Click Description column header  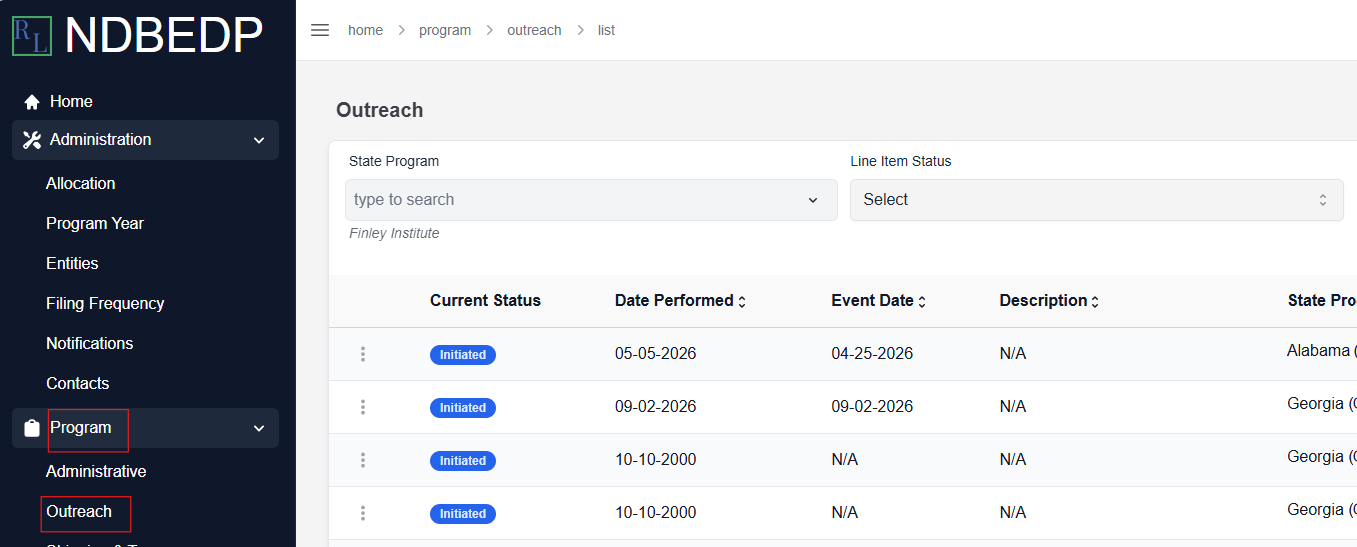pos(1043,300)
